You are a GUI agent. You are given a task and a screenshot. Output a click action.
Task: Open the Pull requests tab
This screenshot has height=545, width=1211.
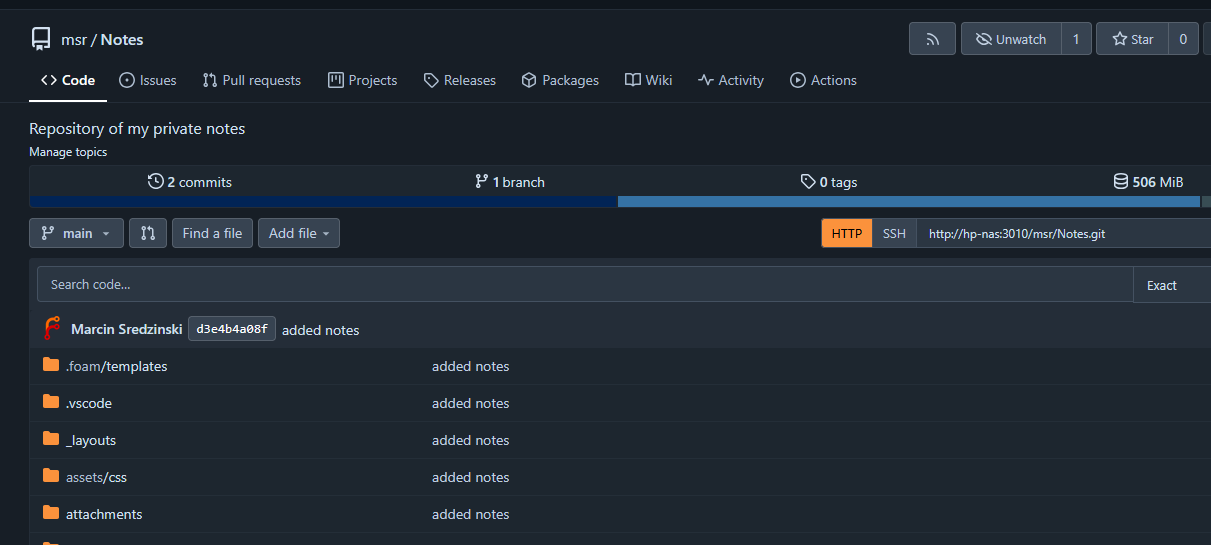click(x=251, y=80)
